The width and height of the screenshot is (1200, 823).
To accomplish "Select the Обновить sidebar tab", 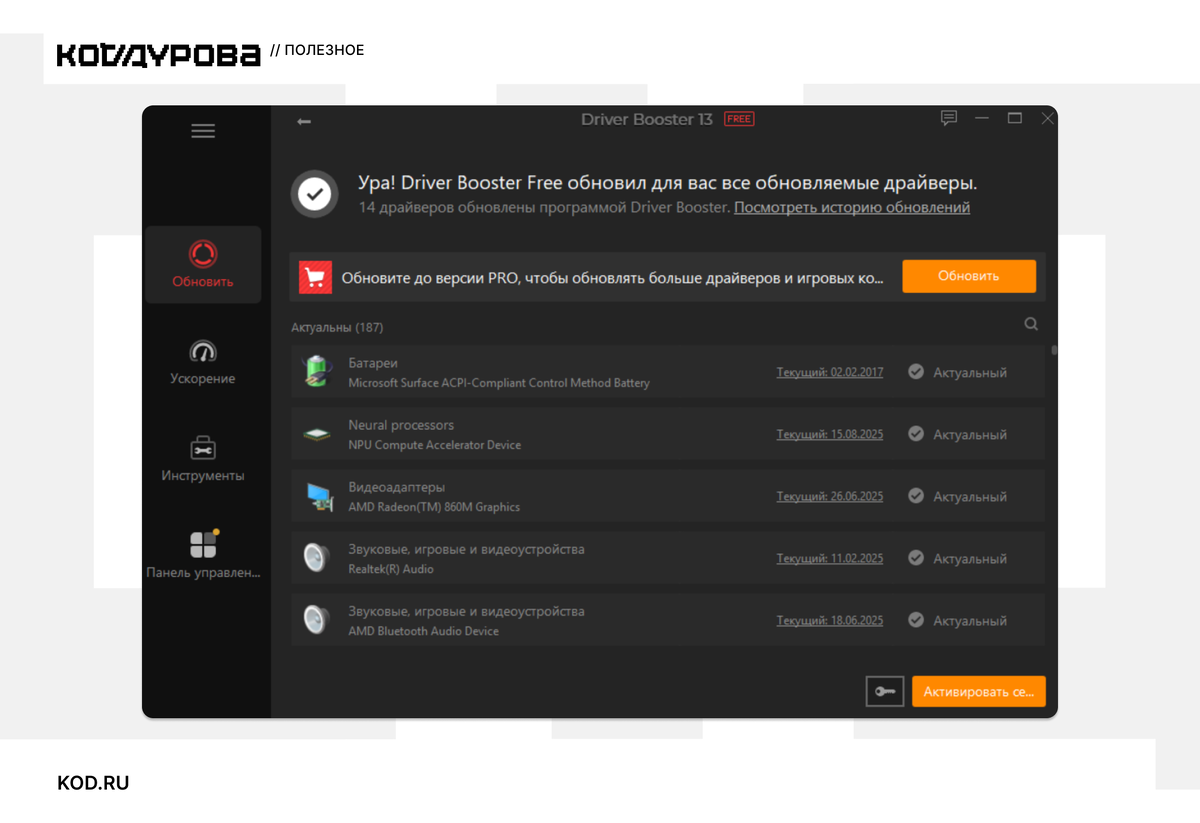I will click(x=203, y=264).
